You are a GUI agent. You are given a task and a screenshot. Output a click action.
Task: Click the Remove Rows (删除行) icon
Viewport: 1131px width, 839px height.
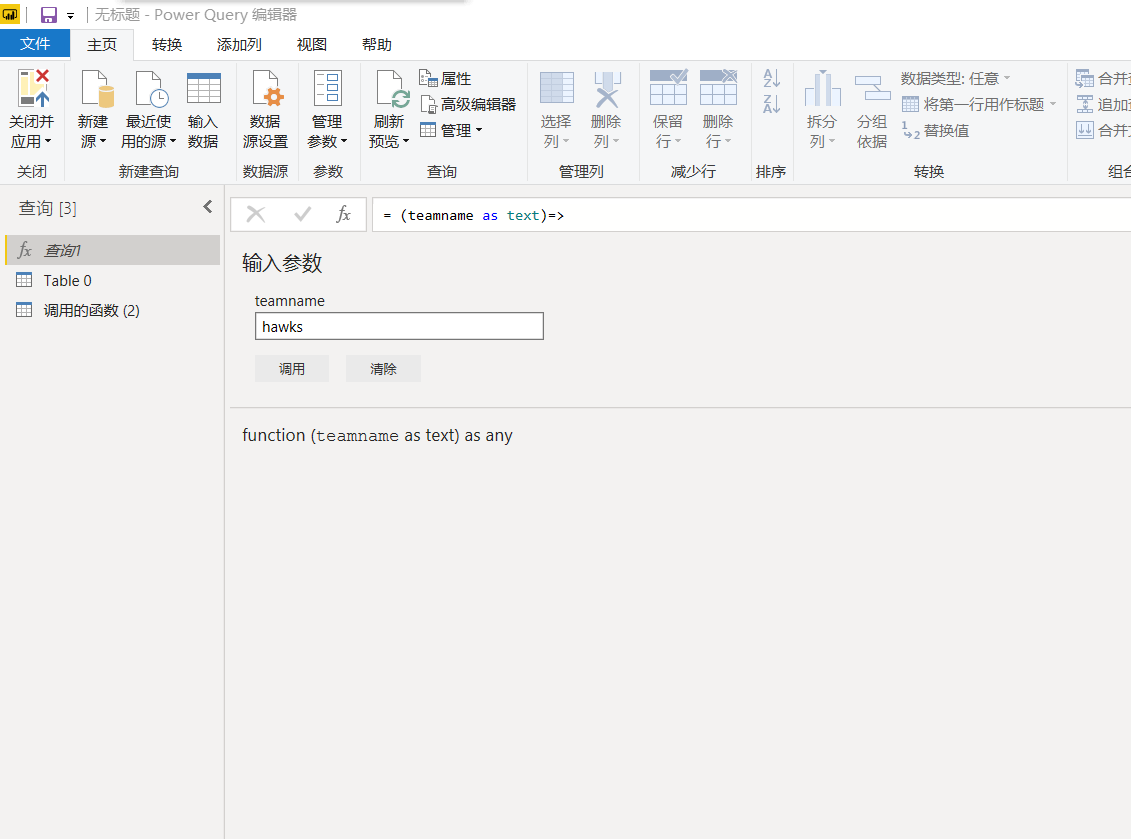coord(718,87)
